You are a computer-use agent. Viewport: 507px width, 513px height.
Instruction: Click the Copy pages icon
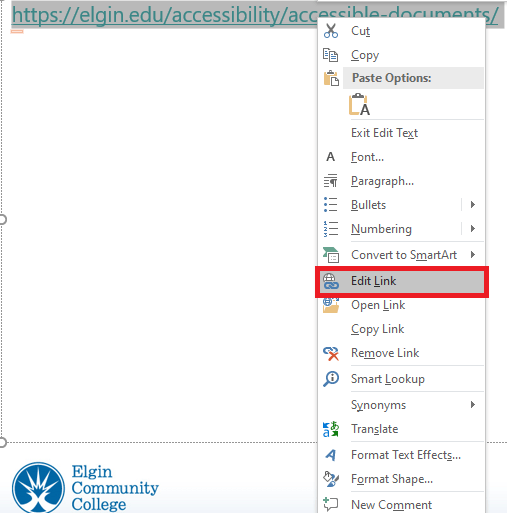[330, 55]
